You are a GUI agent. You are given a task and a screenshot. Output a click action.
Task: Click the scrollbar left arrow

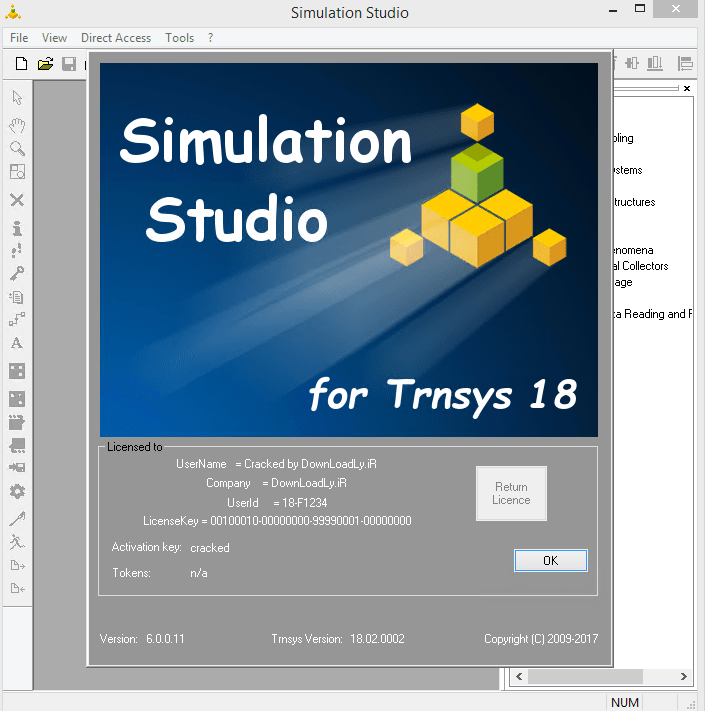coord(519,677)
